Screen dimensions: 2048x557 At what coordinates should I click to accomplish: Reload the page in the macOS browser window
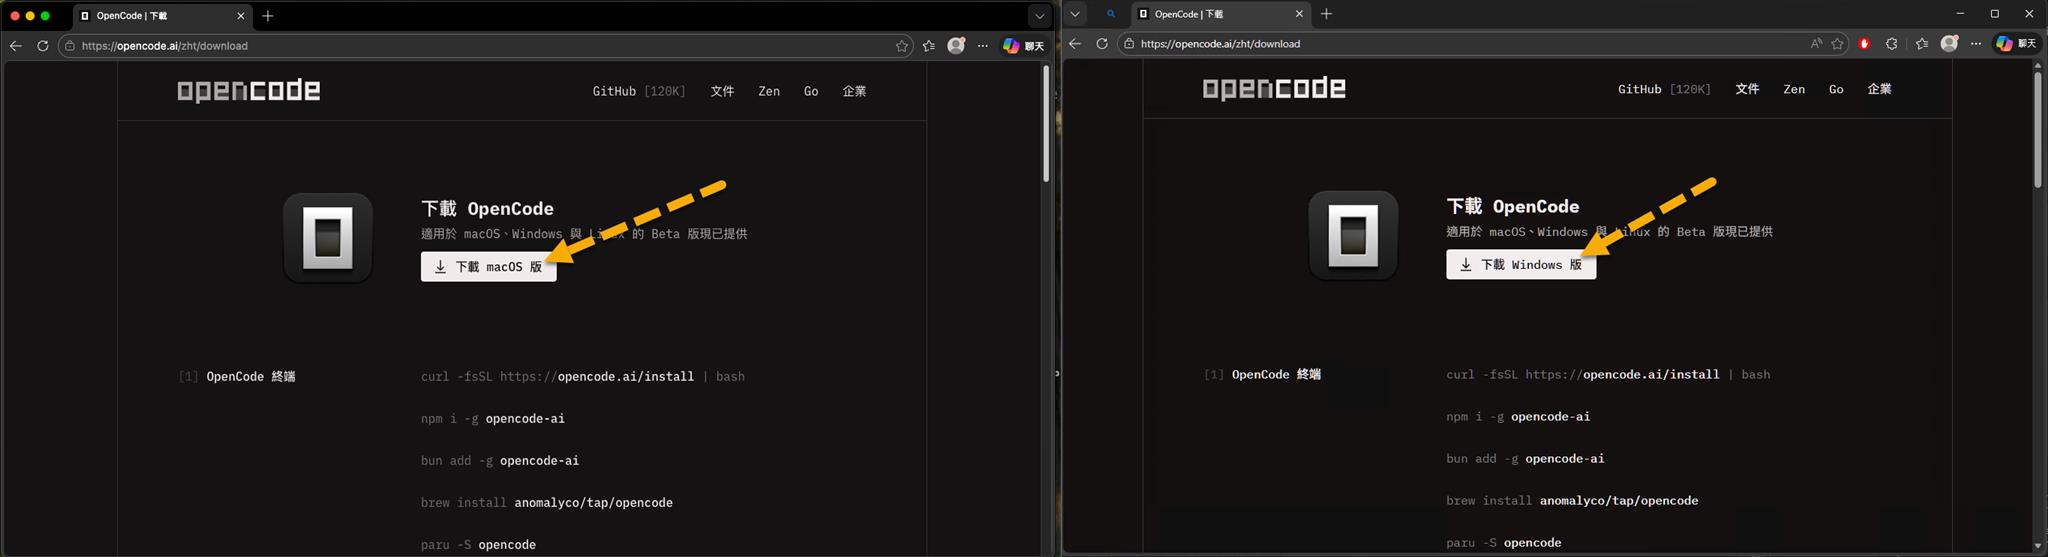43,46
